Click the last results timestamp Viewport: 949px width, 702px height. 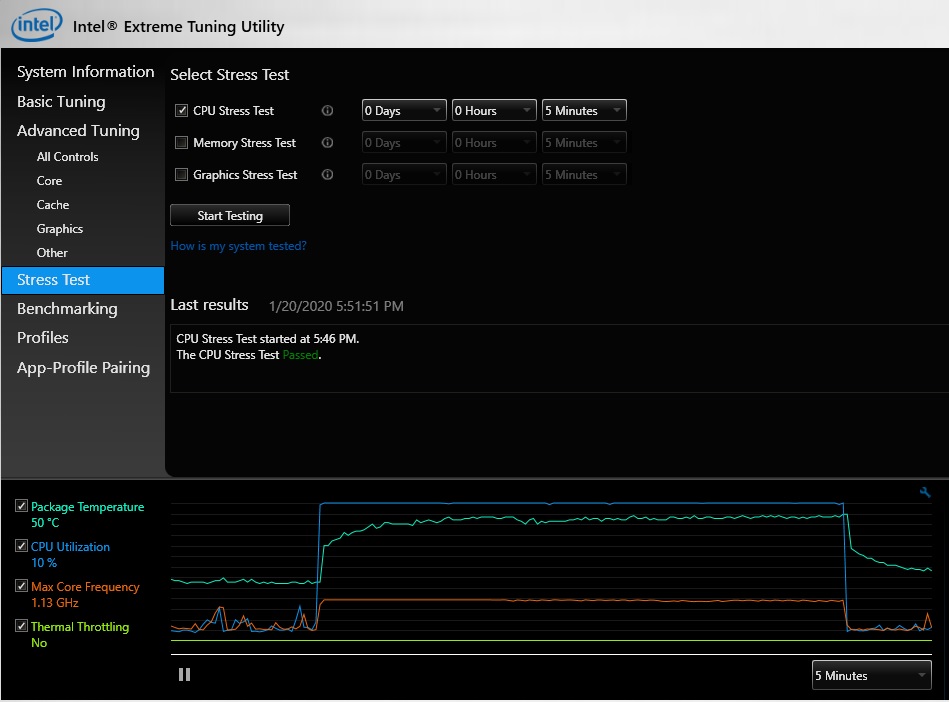click(x=336, y=306)
